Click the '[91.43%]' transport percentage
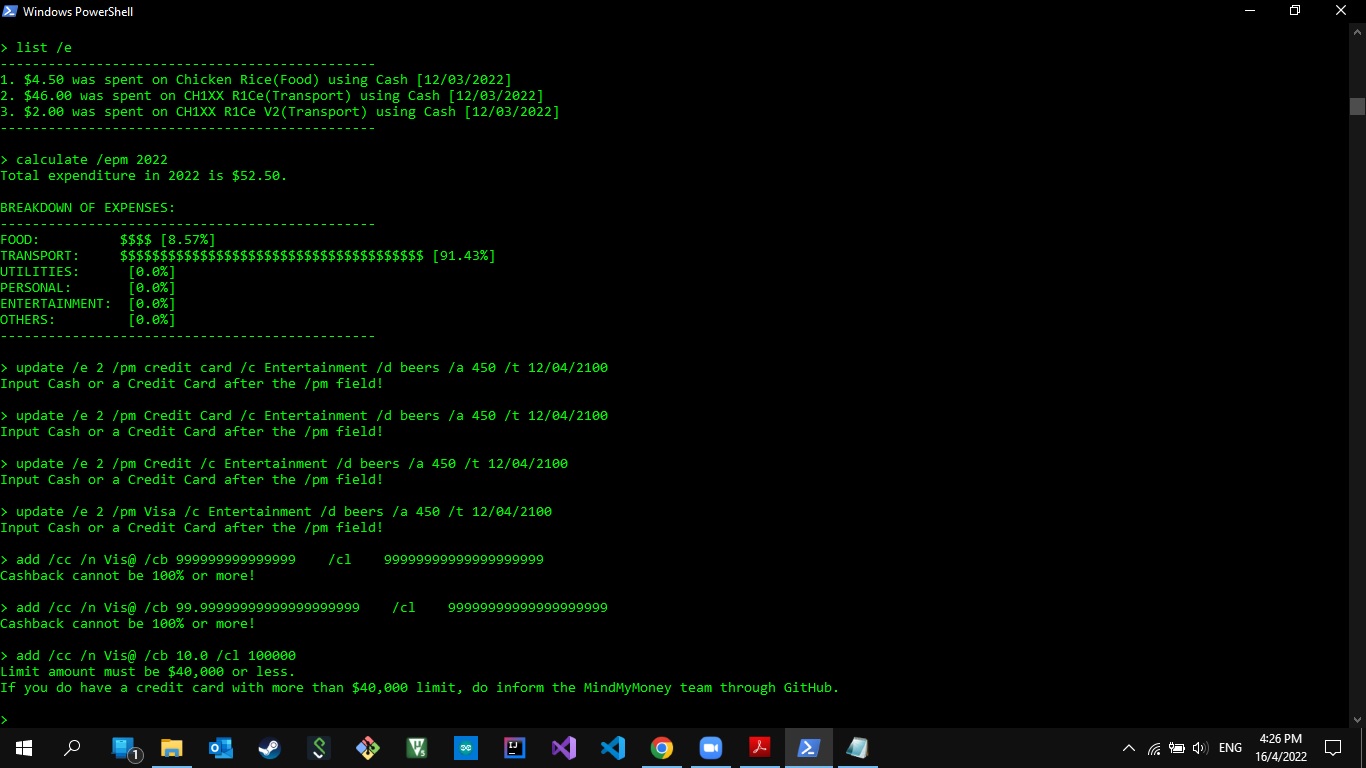The width and height of the screenshot is (1366, 768). click(464, 255)
